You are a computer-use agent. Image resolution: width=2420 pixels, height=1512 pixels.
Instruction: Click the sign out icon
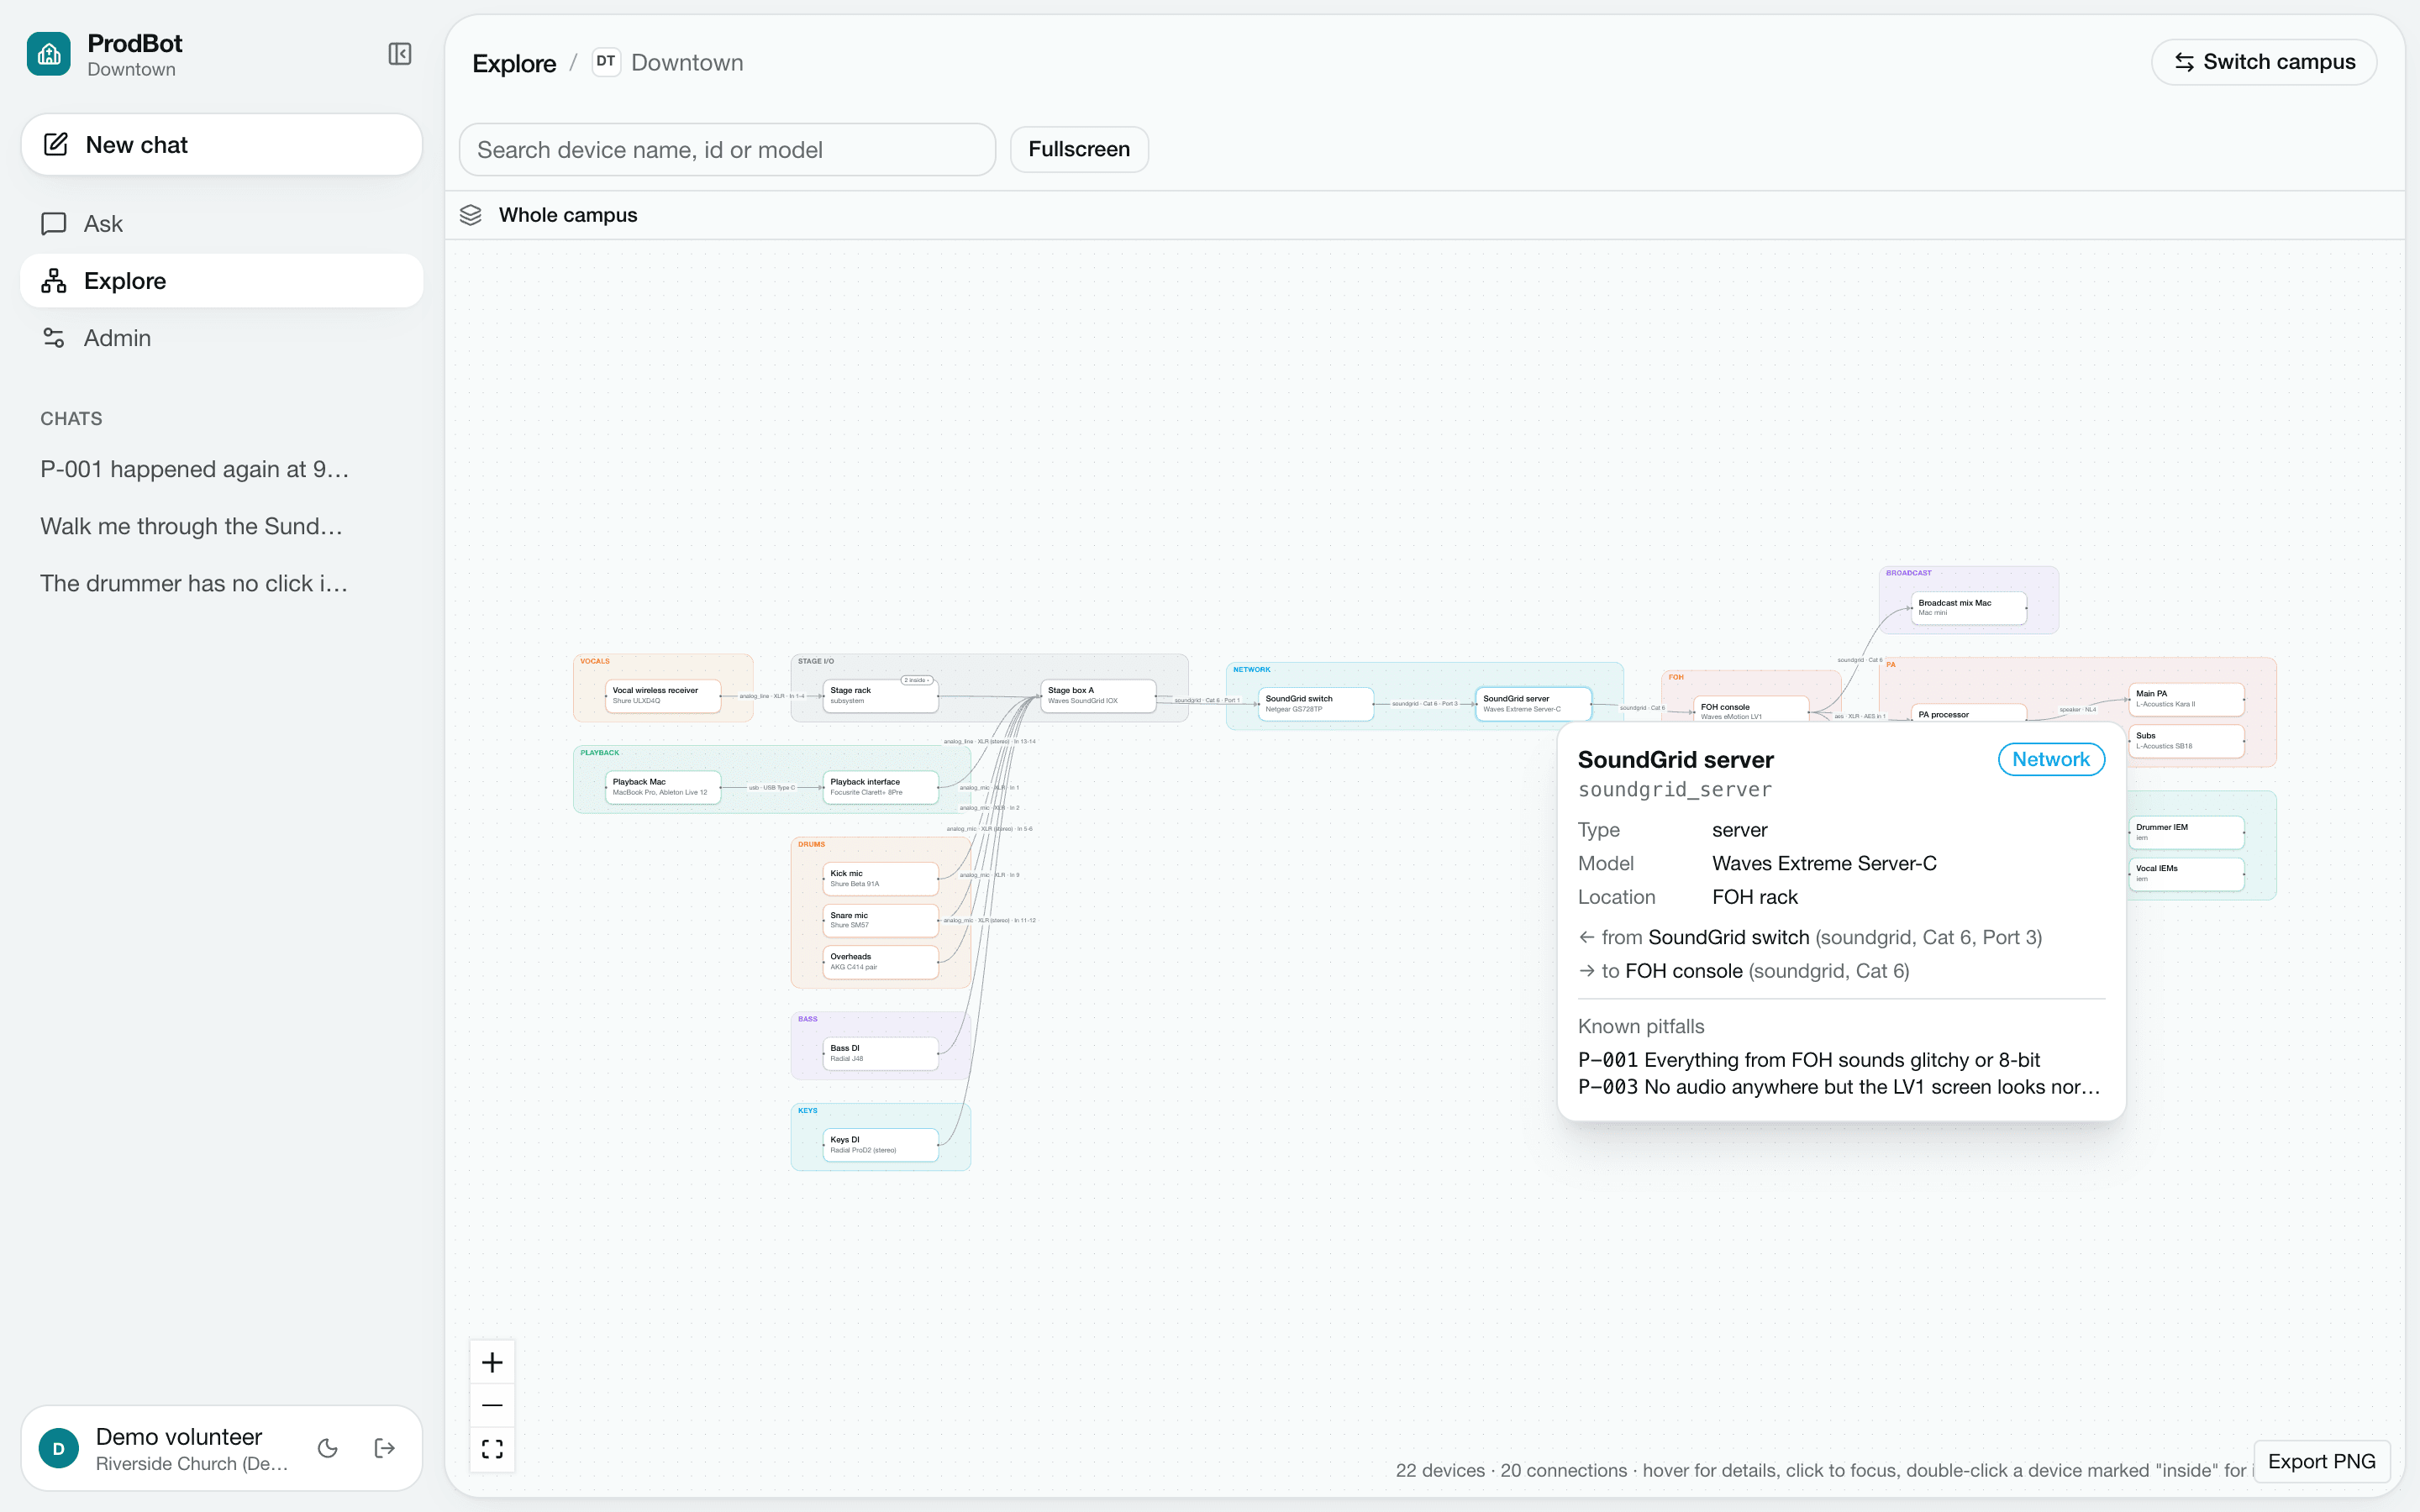click(x=385, y=1448)
